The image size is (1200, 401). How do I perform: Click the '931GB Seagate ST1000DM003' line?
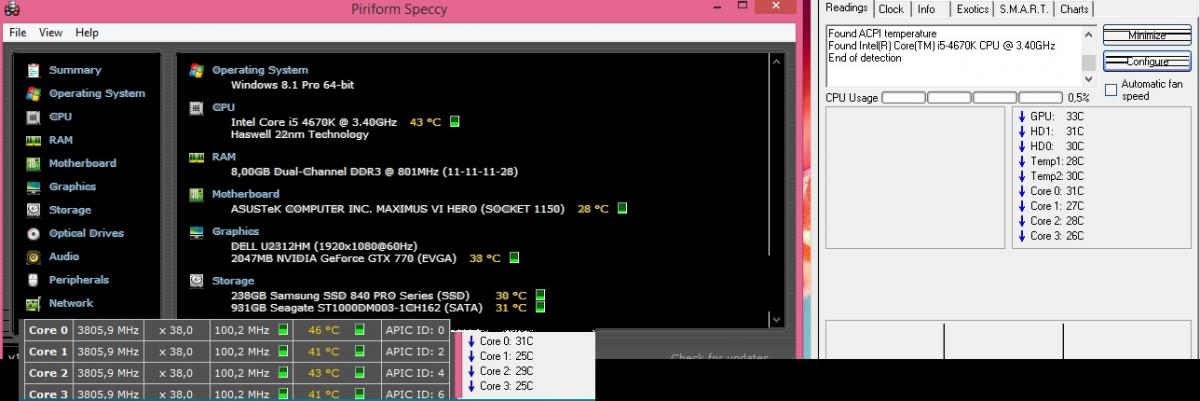point(356,308)
